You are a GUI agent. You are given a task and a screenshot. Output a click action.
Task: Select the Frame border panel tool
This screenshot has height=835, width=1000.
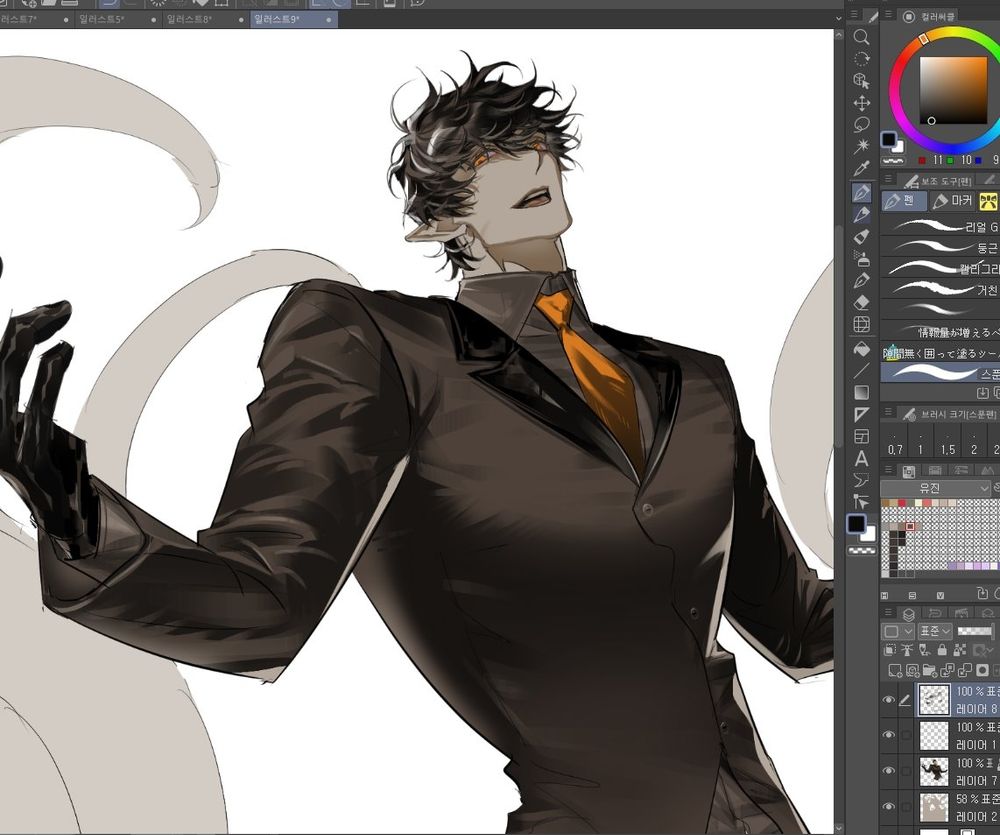(861, 437)
